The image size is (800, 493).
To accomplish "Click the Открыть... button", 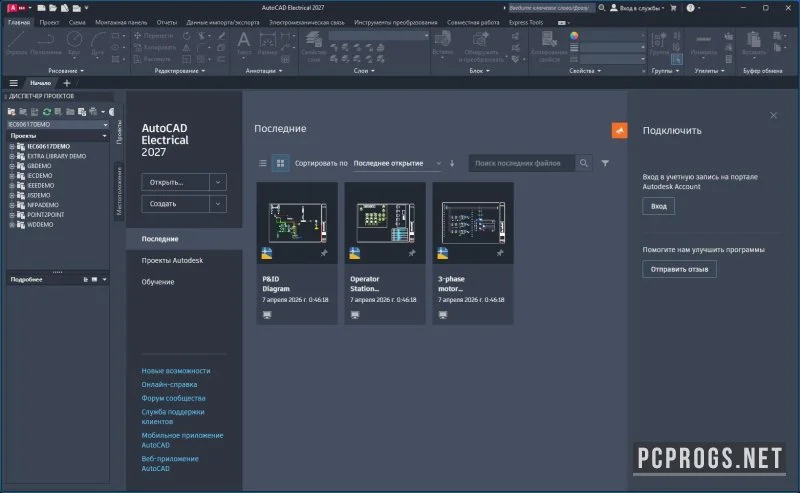I will coord(175,182).
